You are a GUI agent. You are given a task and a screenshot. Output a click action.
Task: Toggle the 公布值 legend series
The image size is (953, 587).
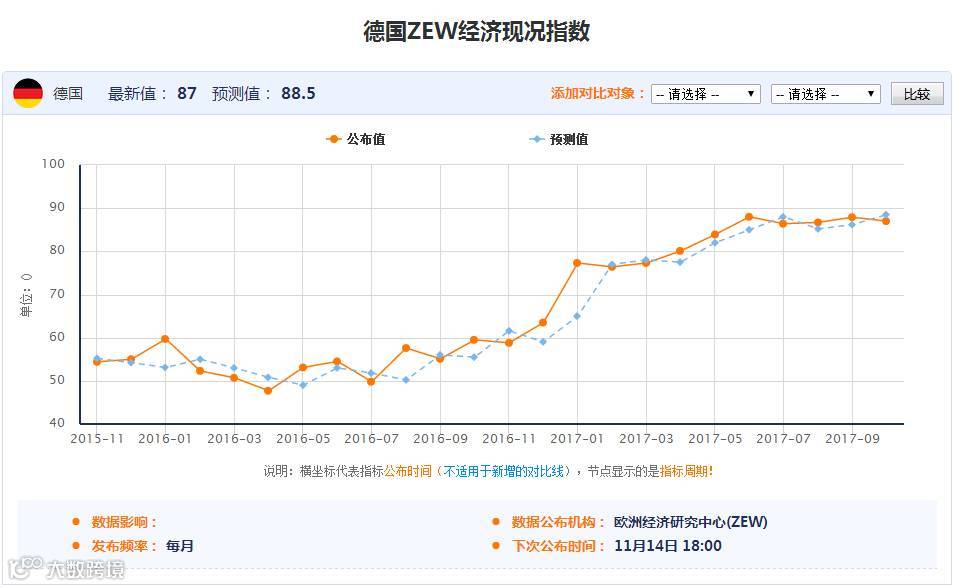[356, 139]
